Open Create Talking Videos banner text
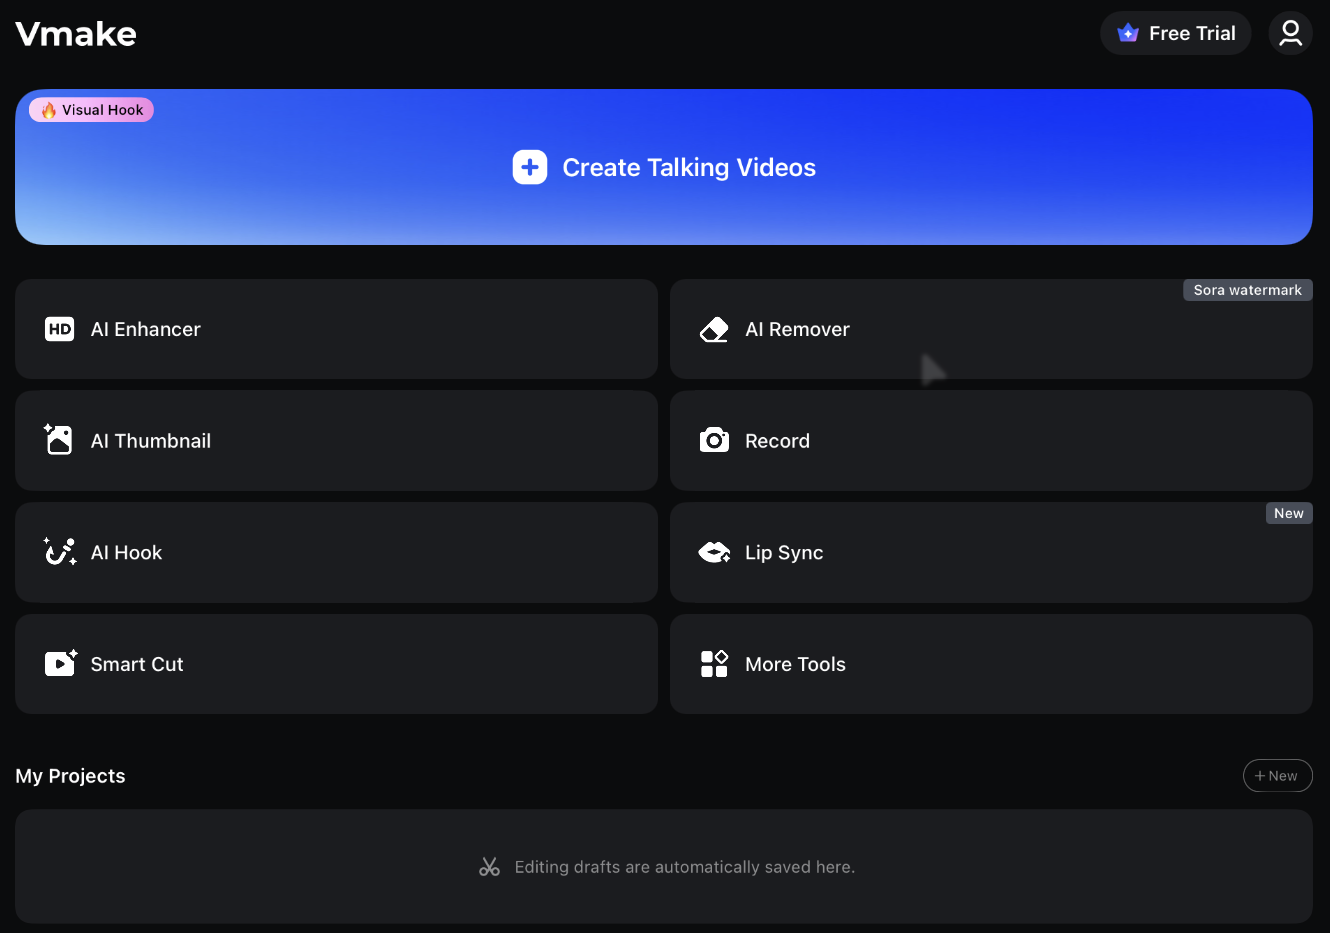Viewport: 1330px width, 933px height. pos(689,168)
